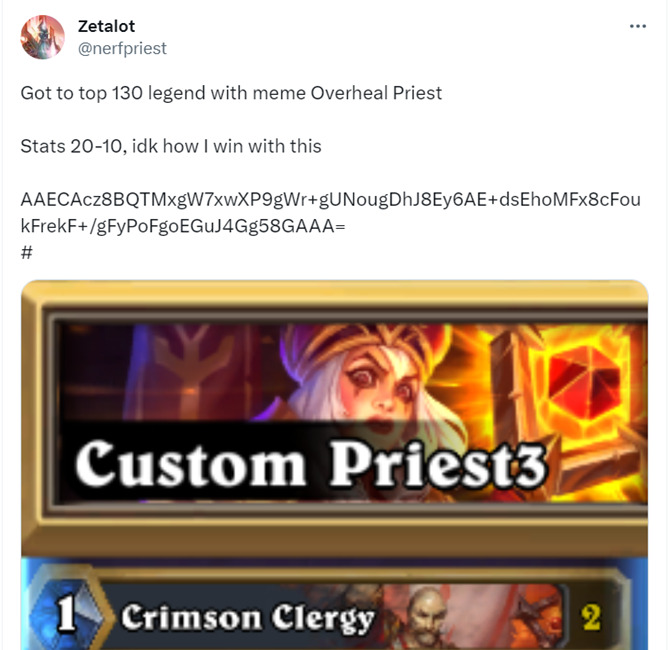Click the deck code line ending in GAAA=

click(183, 226)
